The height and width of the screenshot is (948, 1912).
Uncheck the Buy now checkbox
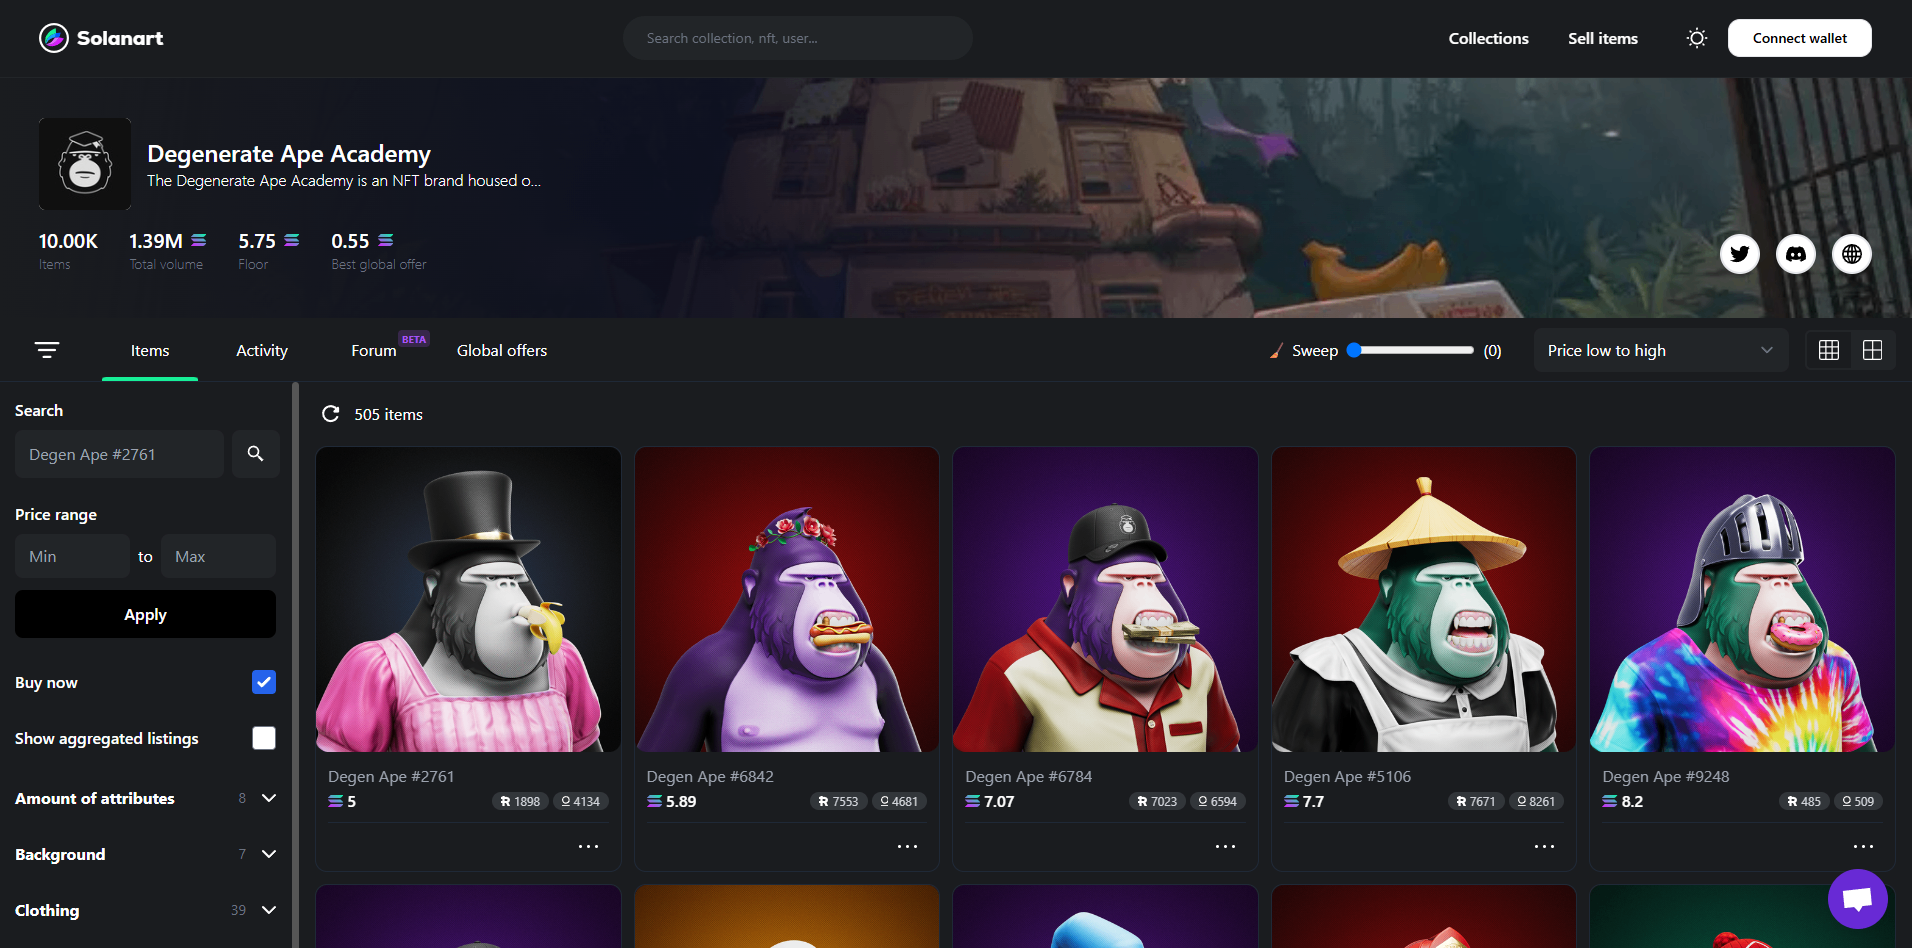[x=264, y=682]
